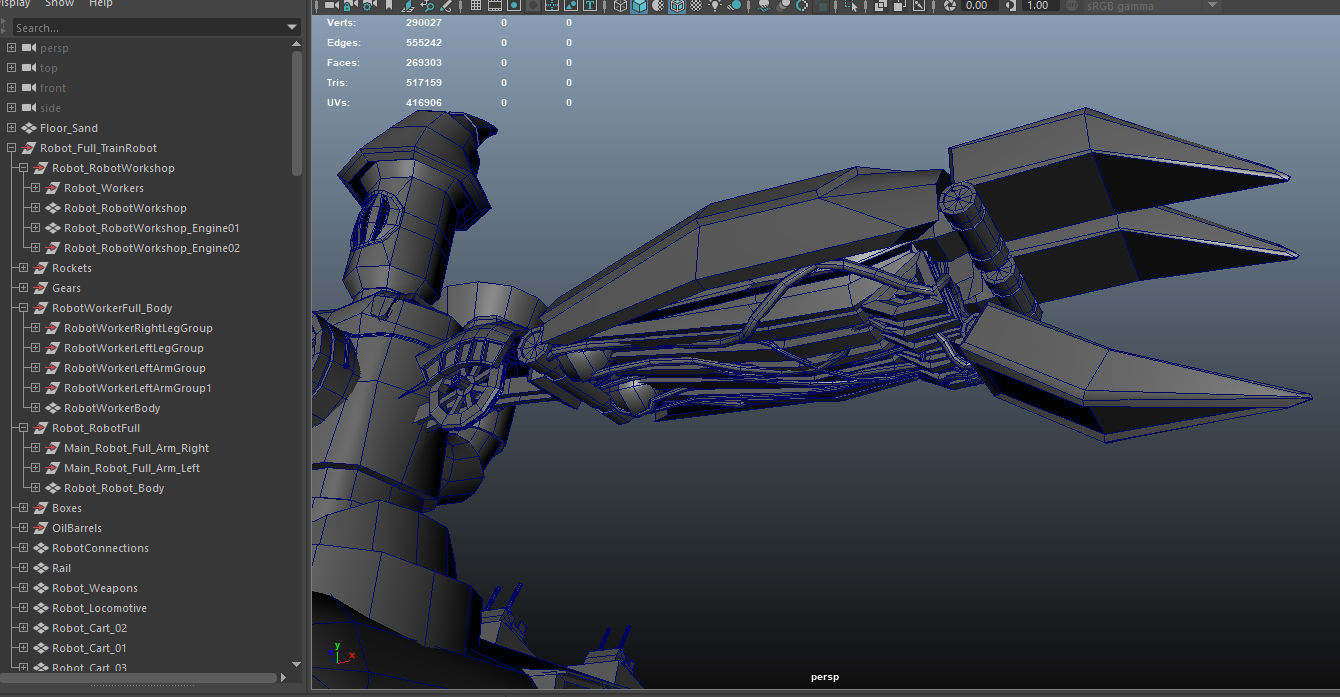Click the Grease Pencil icon
This screenshot has height=697, width=1340.
pyautogui.click(x=446, y=5)
